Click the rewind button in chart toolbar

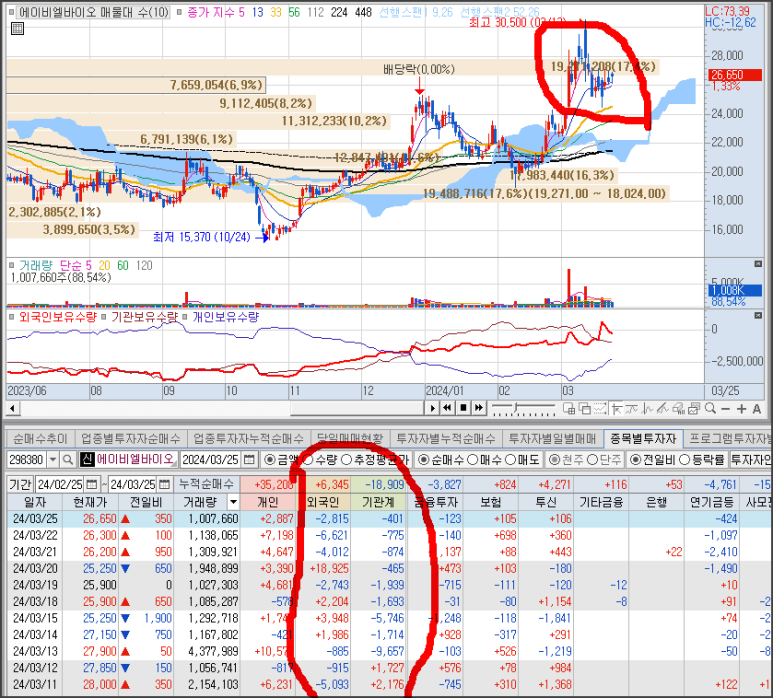click(447, 408)
